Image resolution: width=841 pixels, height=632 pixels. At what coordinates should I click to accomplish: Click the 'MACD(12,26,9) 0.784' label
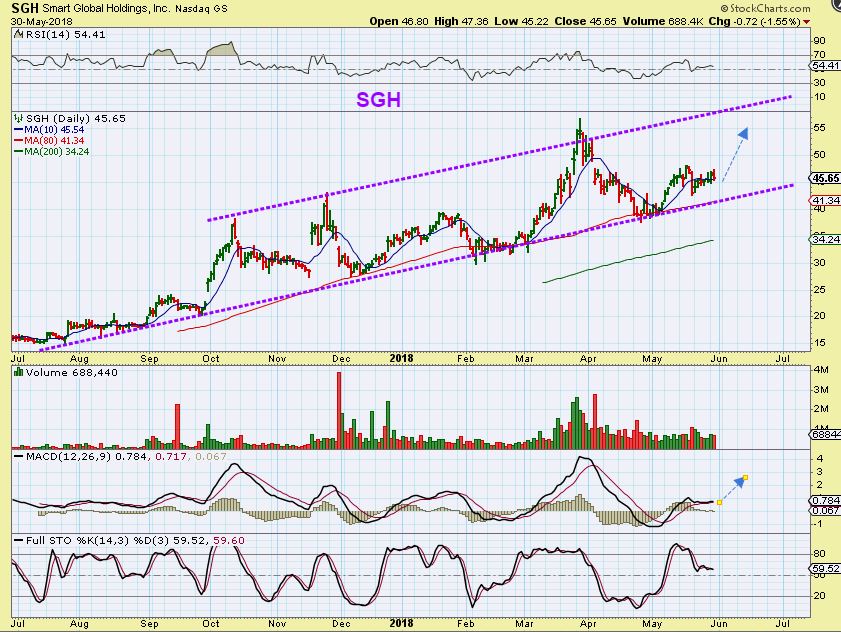86,457
